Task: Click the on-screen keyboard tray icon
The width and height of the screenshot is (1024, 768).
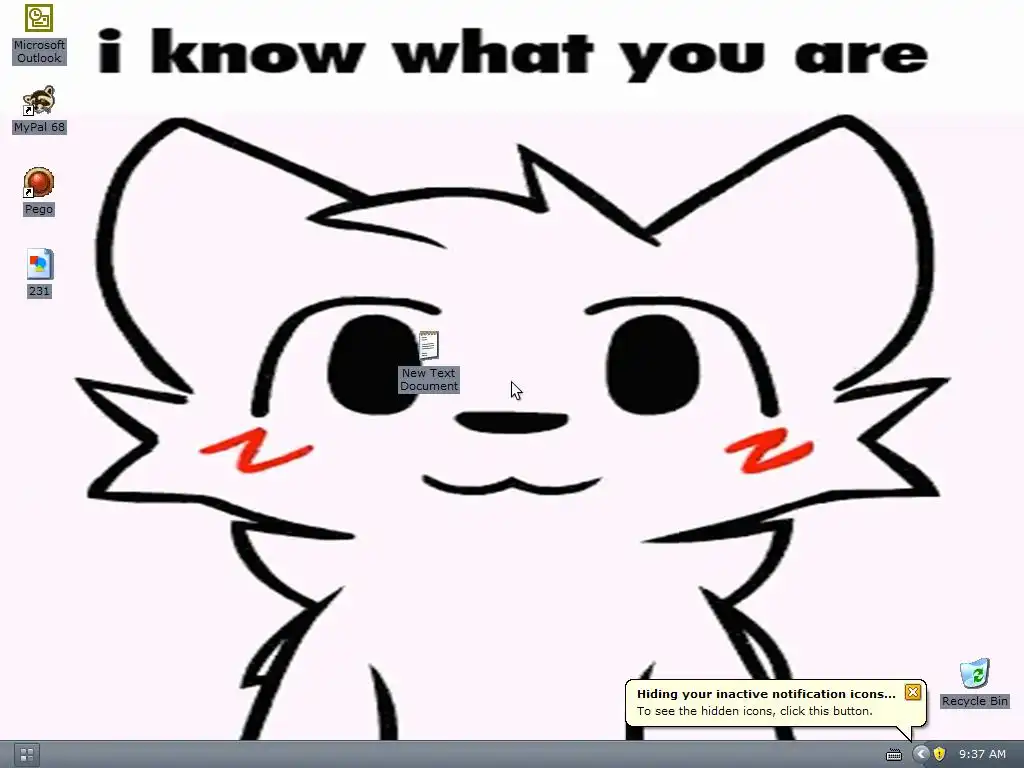Action: [x=893, y=755]
